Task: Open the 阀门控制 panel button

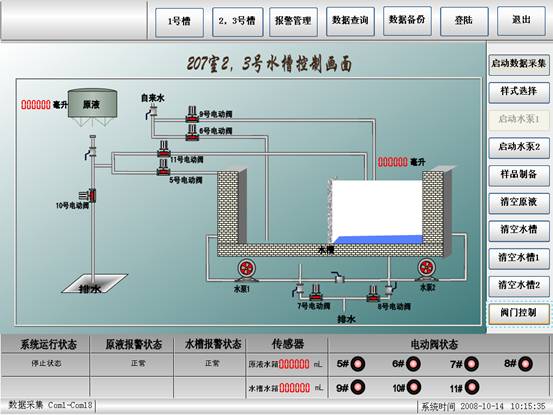Action: pyautogui.click(x=519, y=313)
